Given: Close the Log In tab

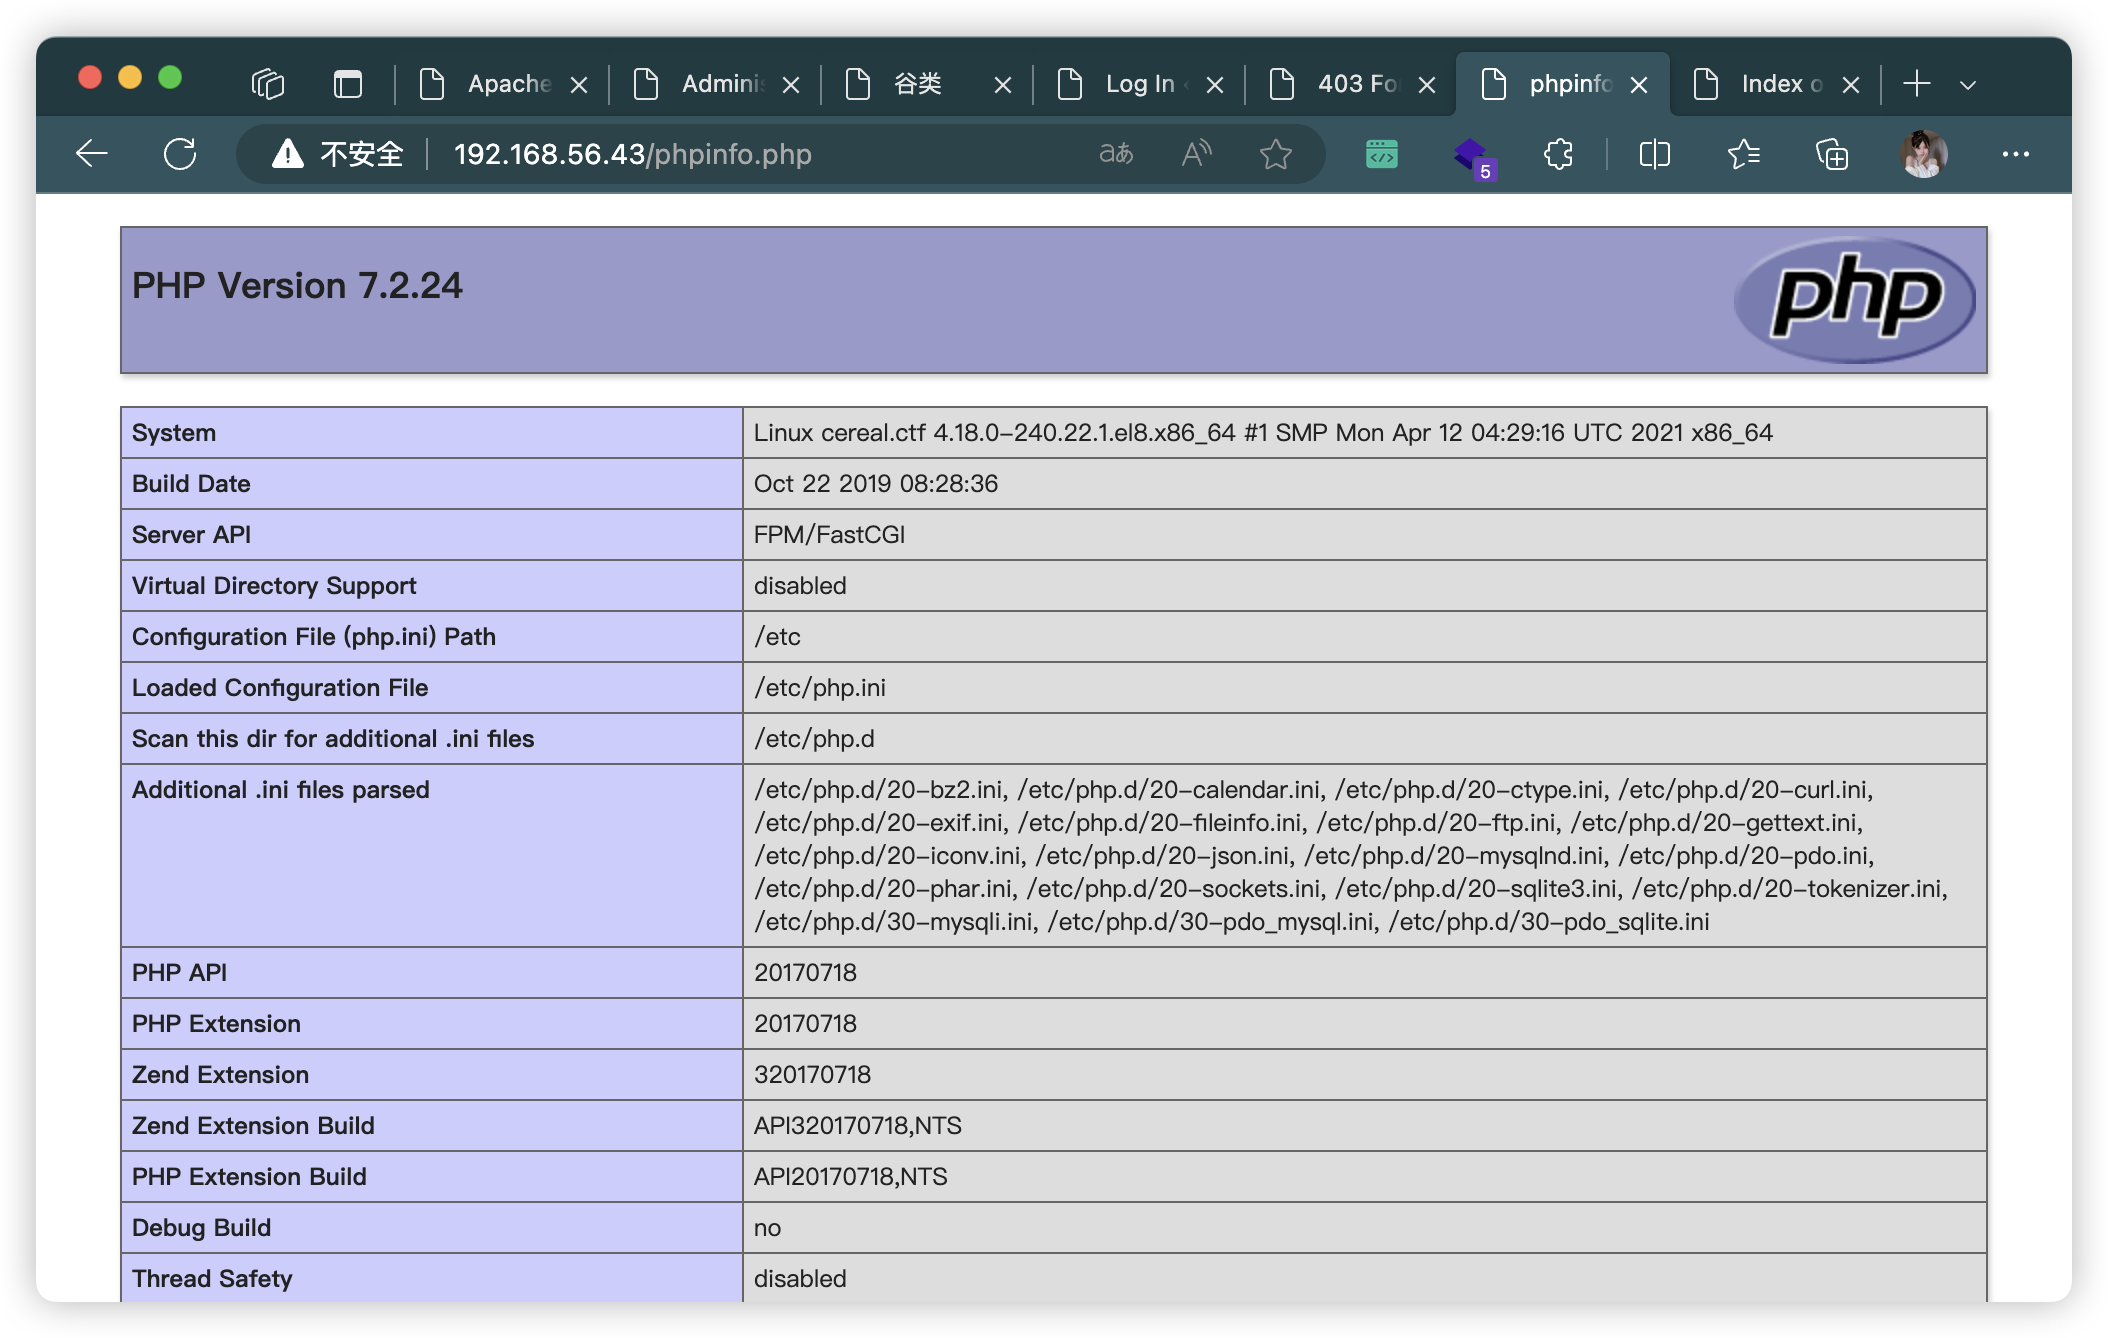Looking at the screenshot, I should coord(1215,85).
